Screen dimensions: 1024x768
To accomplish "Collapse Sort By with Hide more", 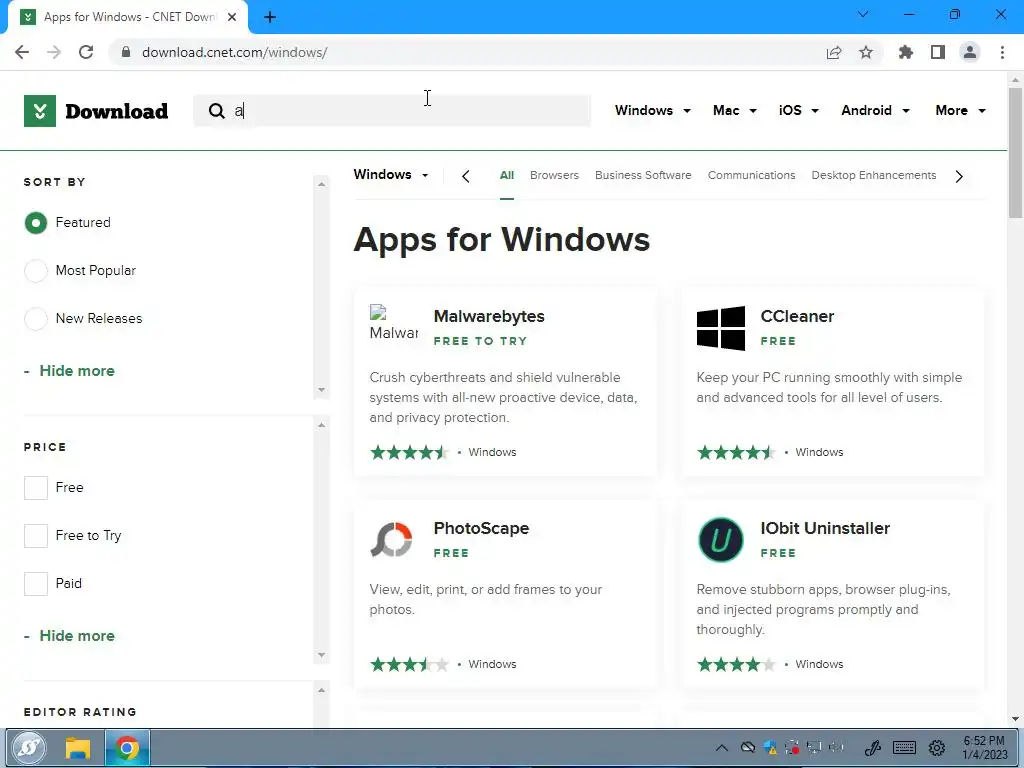I will tap(76, 371).
